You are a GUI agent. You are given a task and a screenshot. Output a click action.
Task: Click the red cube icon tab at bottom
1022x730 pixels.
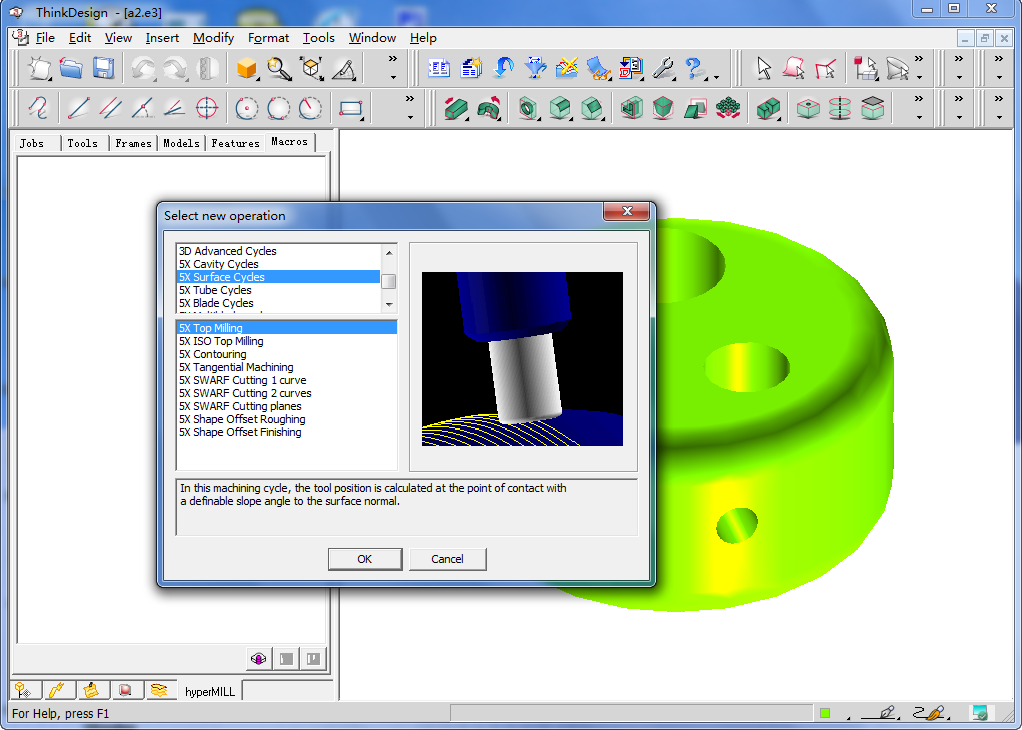(x=124, y=690)
